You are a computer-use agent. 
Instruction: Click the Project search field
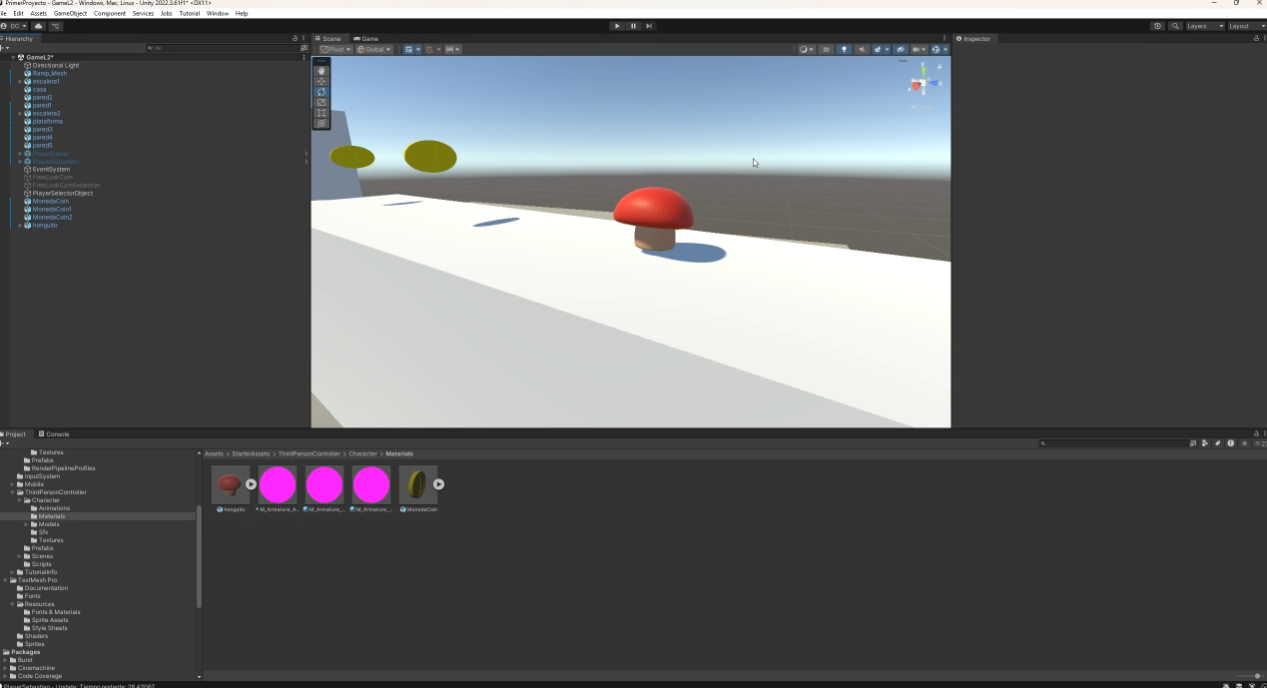click(1115, 443)
